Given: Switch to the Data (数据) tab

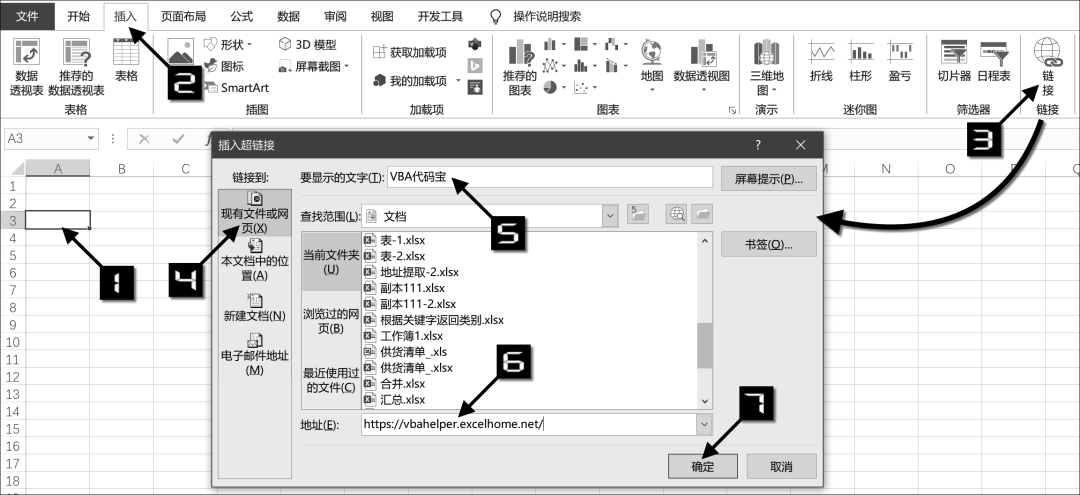Looking at the screenshot, I should [288, 17].
